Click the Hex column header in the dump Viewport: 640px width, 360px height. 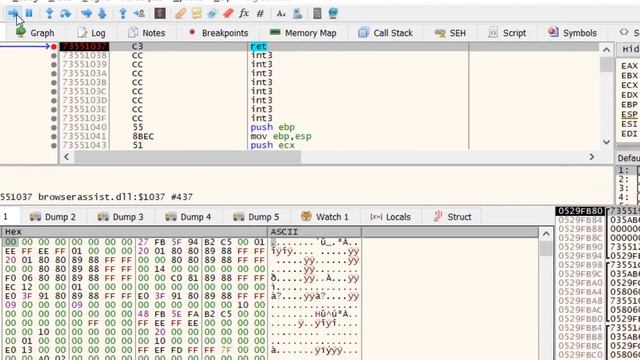click(x=135, y=232)
